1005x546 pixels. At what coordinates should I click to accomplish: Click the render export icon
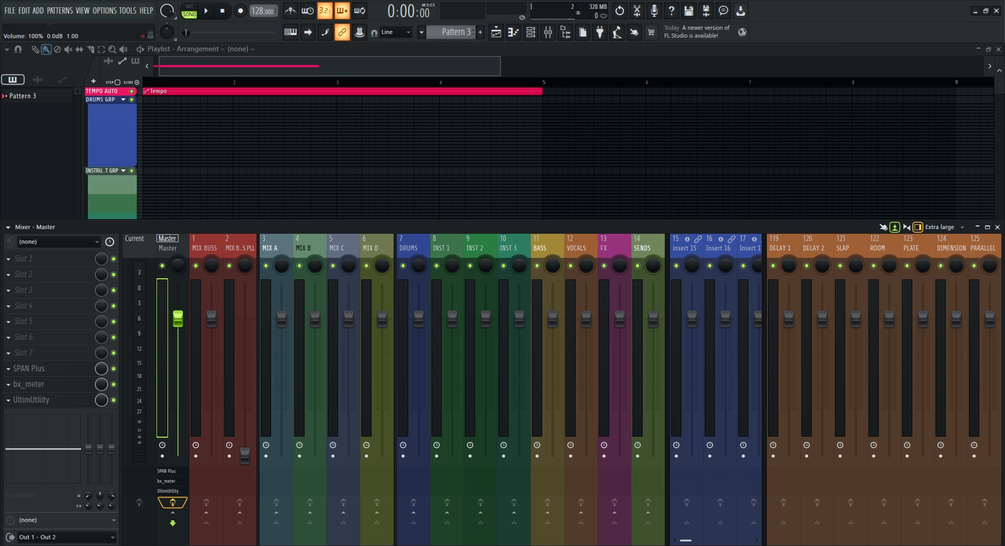(x=706, y=11)
